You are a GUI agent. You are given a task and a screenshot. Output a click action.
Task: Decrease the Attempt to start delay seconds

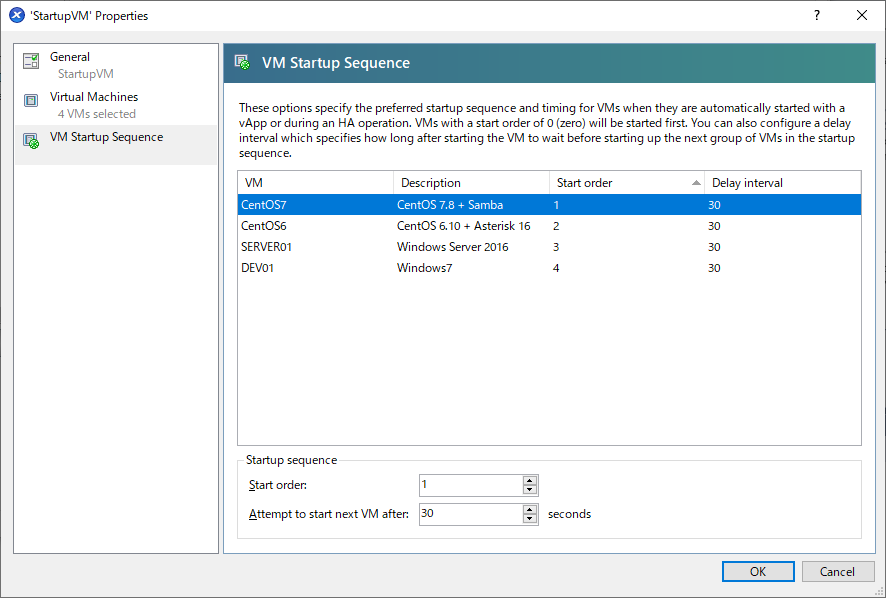tap(529, 519)
